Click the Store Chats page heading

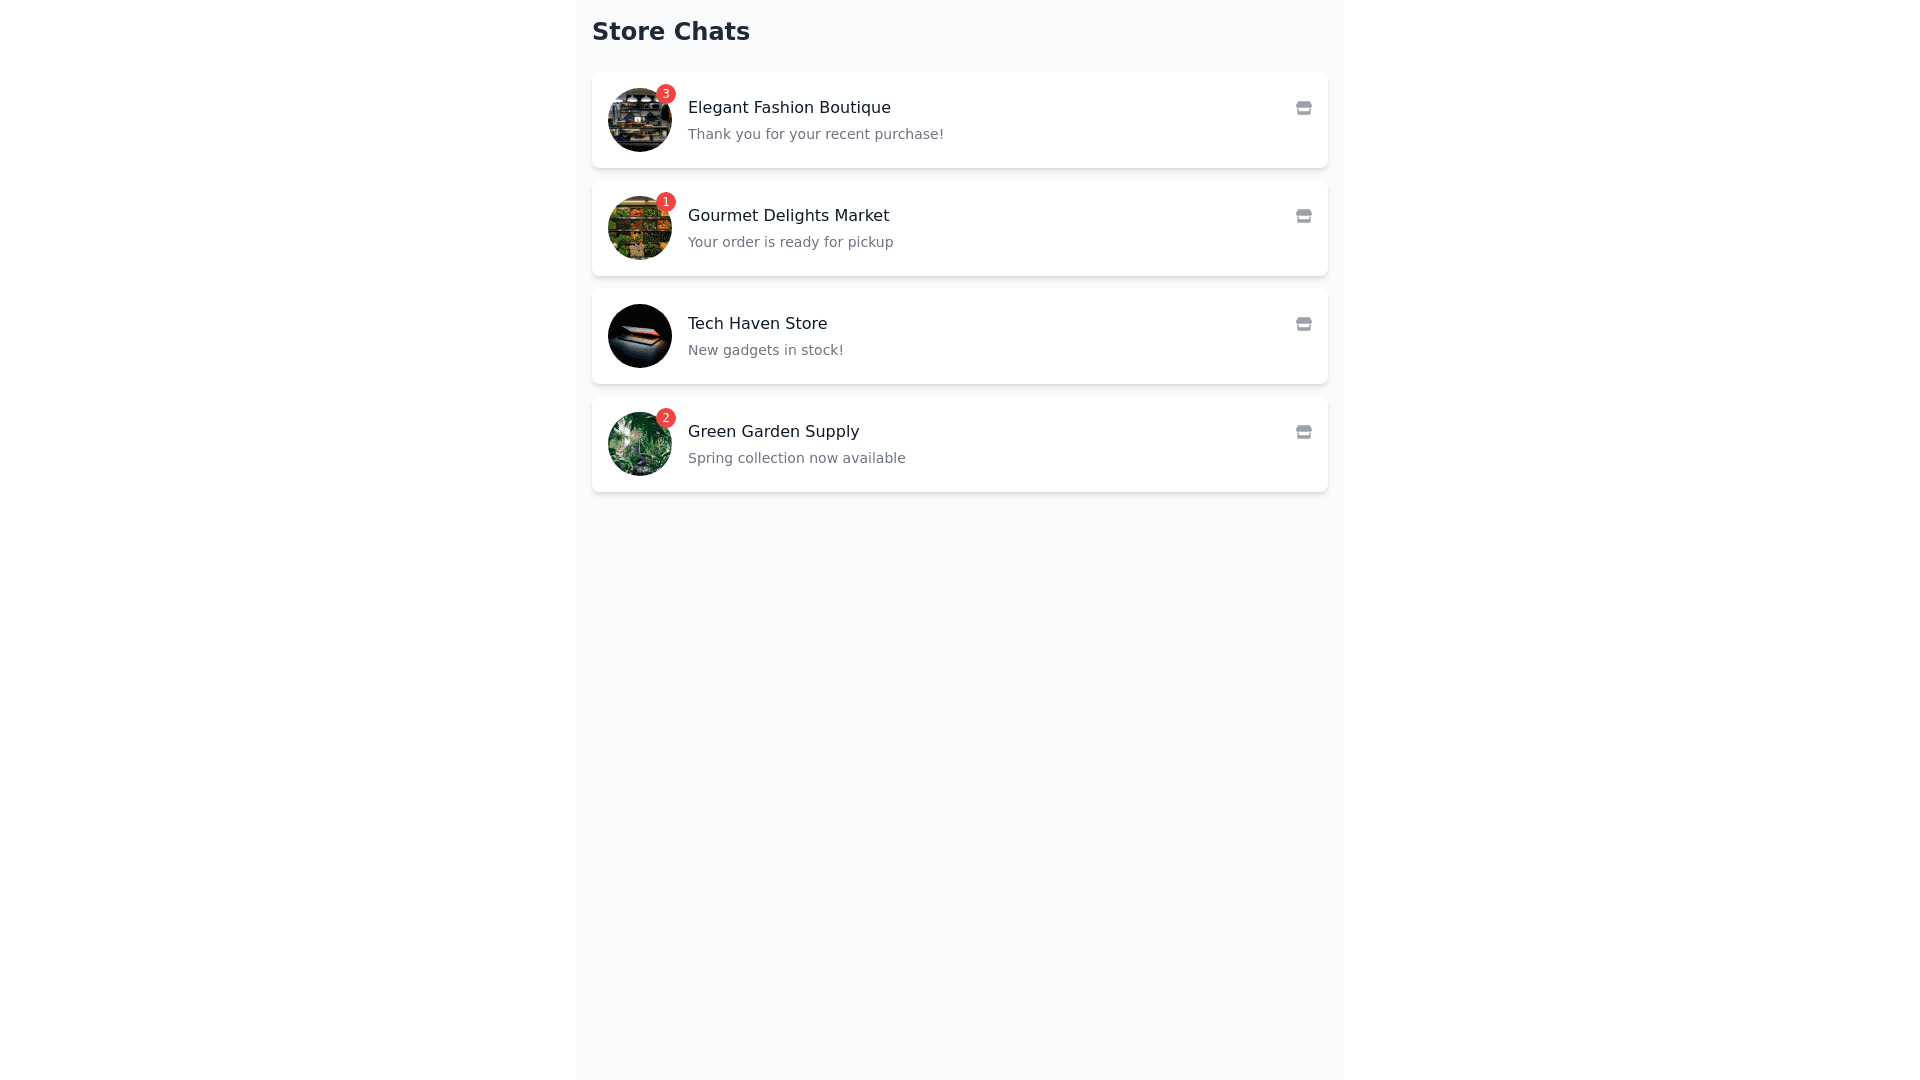[670, 32]
